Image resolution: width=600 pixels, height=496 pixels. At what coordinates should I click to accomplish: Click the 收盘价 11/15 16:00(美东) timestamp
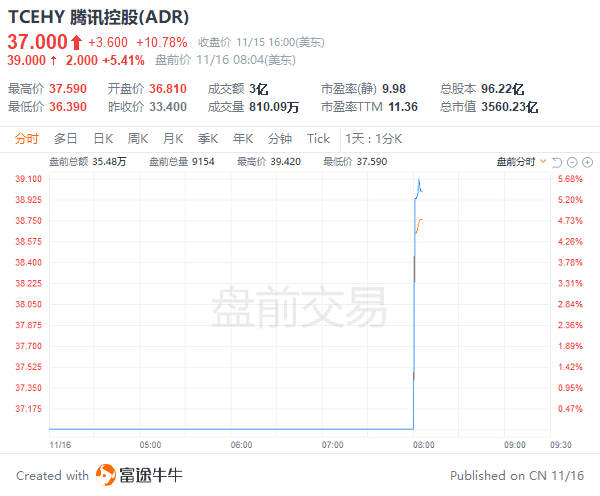pyautogui.click(x=261, y=42)
